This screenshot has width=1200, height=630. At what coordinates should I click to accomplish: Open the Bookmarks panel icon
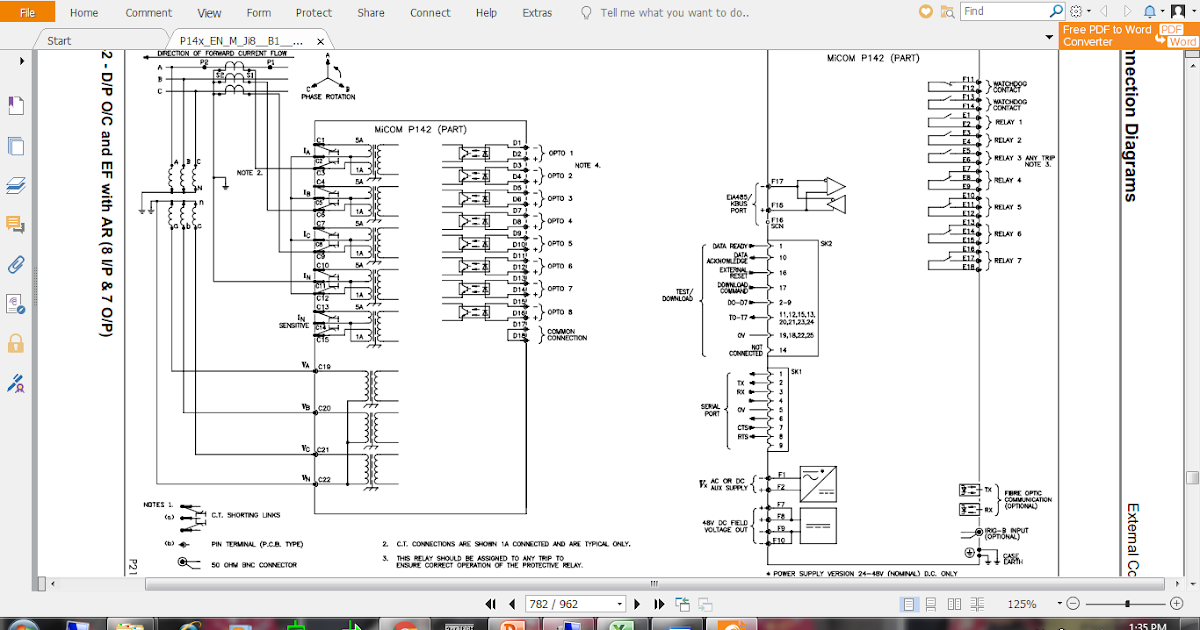(15, 103)
